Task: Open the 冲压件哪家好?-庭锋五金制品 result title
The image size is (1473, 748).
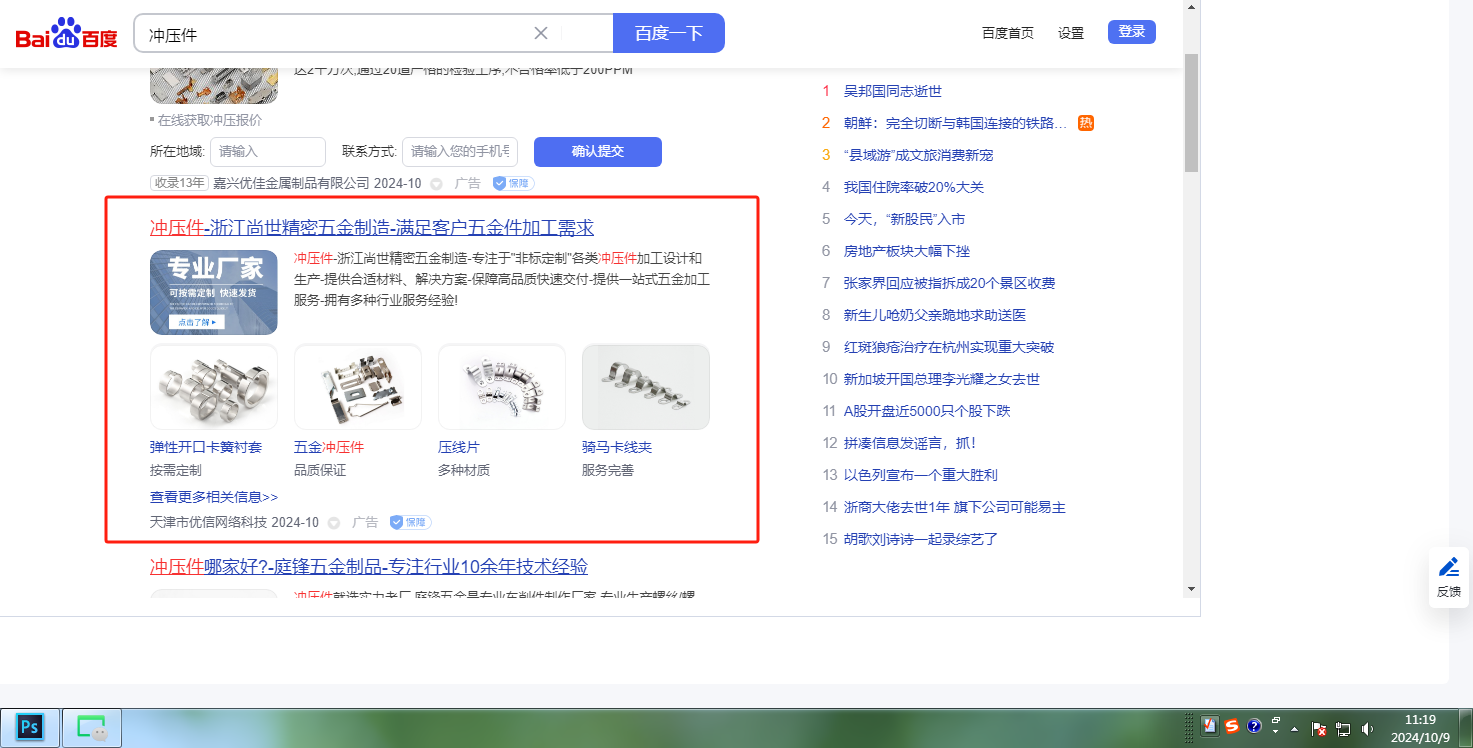Action: tap(369, 567)
